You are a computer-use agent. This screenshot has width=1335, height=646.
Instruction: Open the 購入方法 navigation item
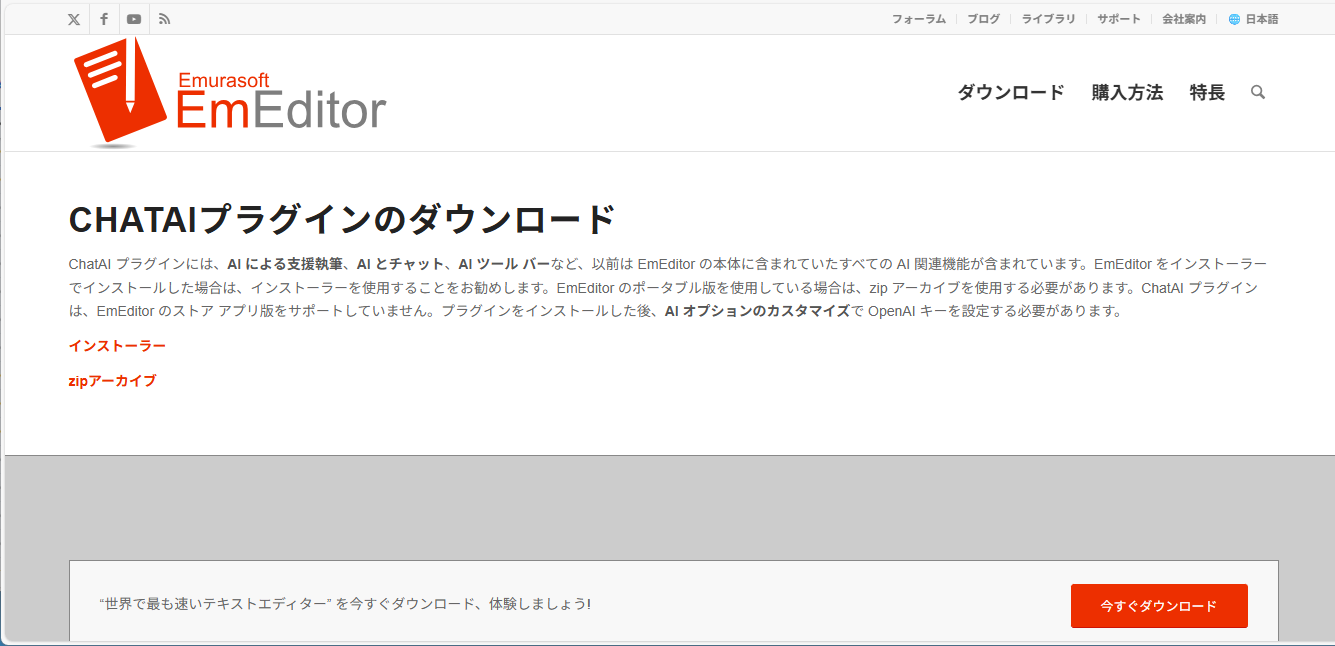(1127, 92)
